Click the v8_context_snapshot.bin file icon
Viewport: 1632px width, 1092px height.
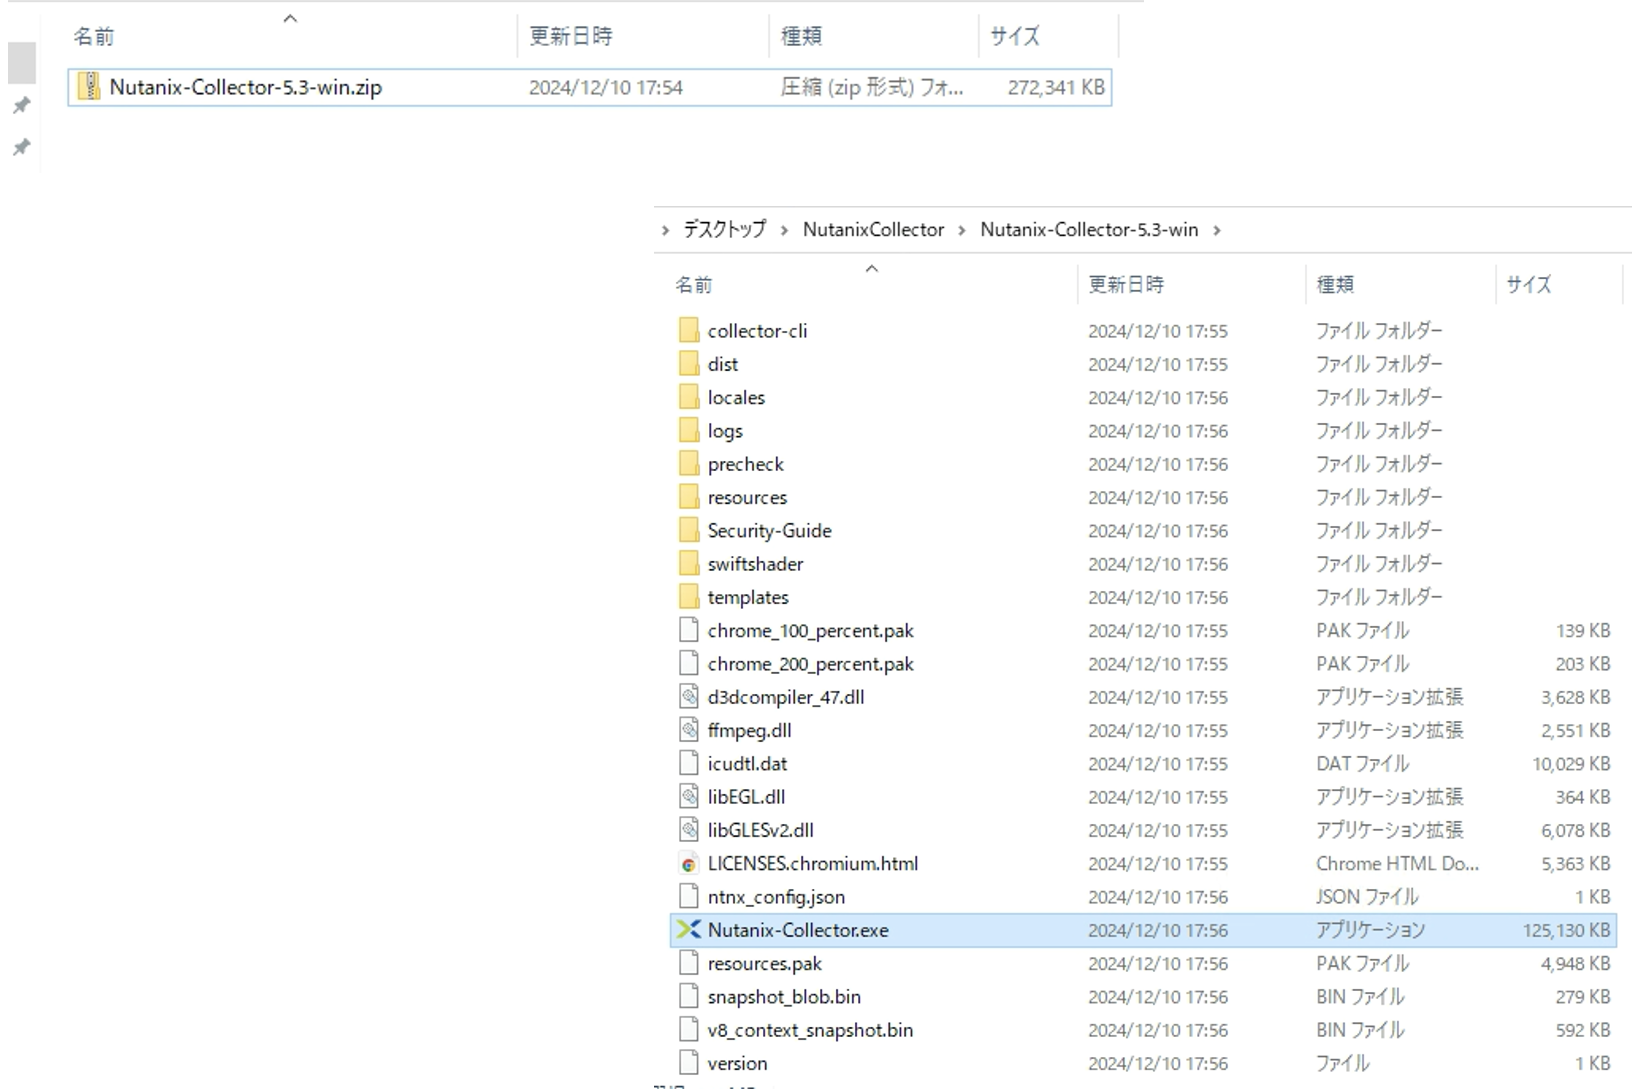[x=689, y=1030]
